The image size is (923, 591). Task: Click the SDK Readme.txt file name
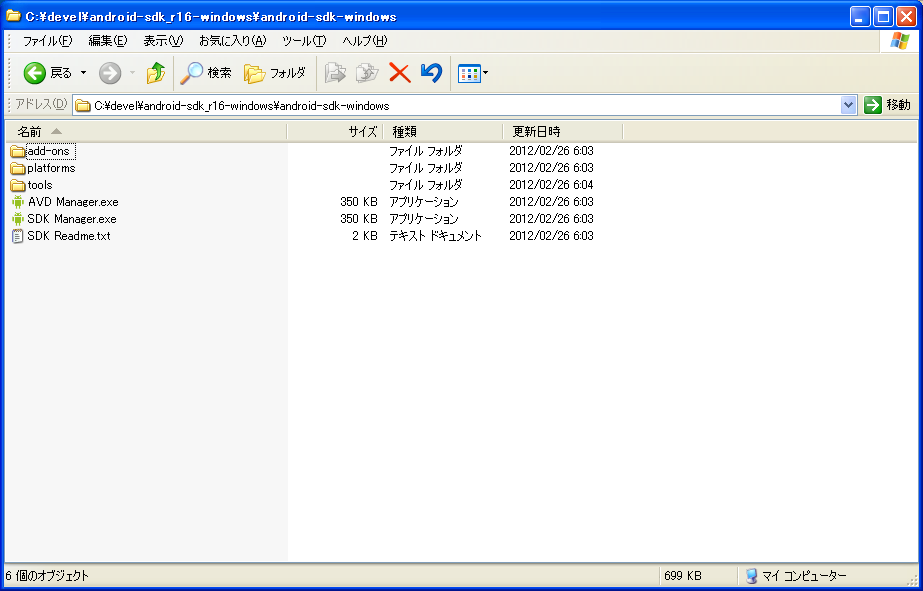(x=69, y=236)
